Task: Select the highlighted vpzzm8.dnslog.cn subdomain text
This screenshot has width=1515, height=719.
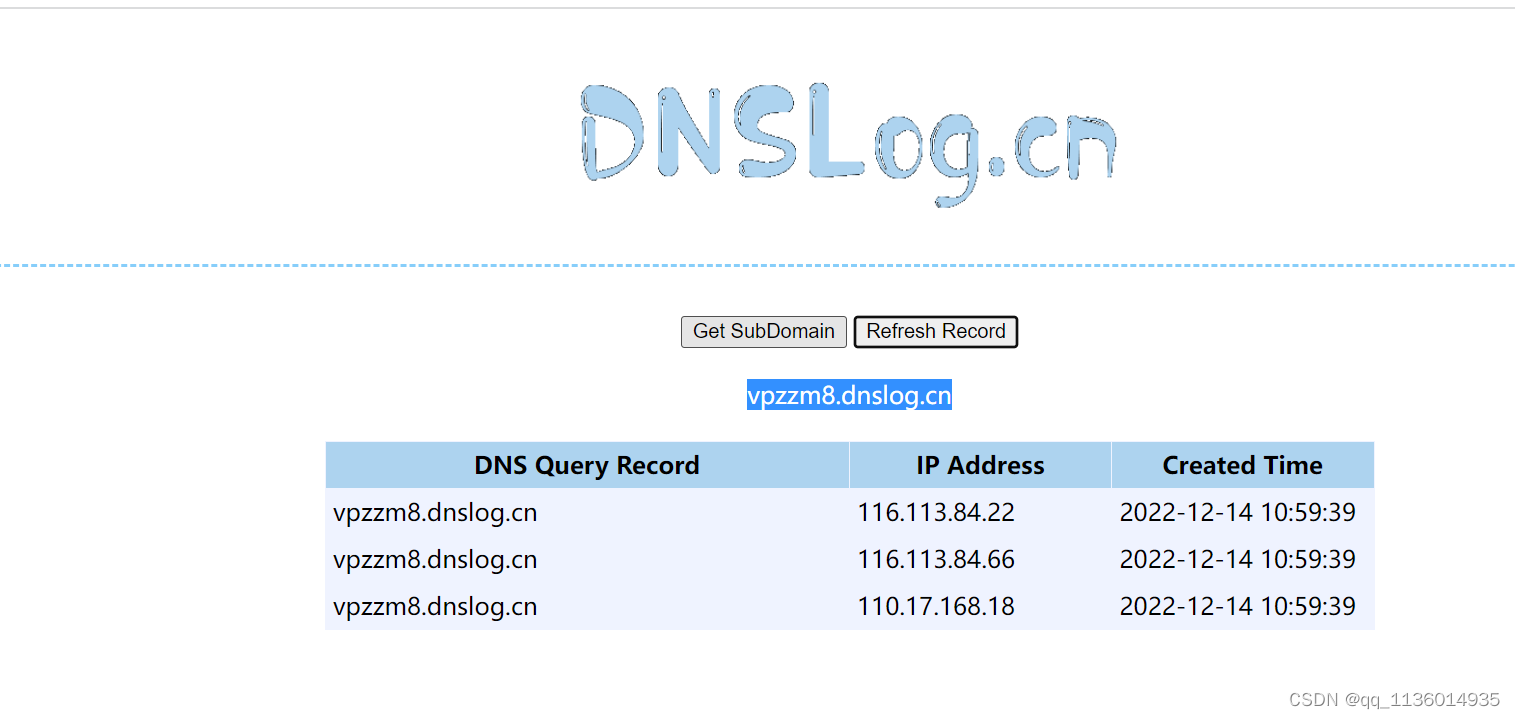Action: pyautogui.click(x=849, y=395)
